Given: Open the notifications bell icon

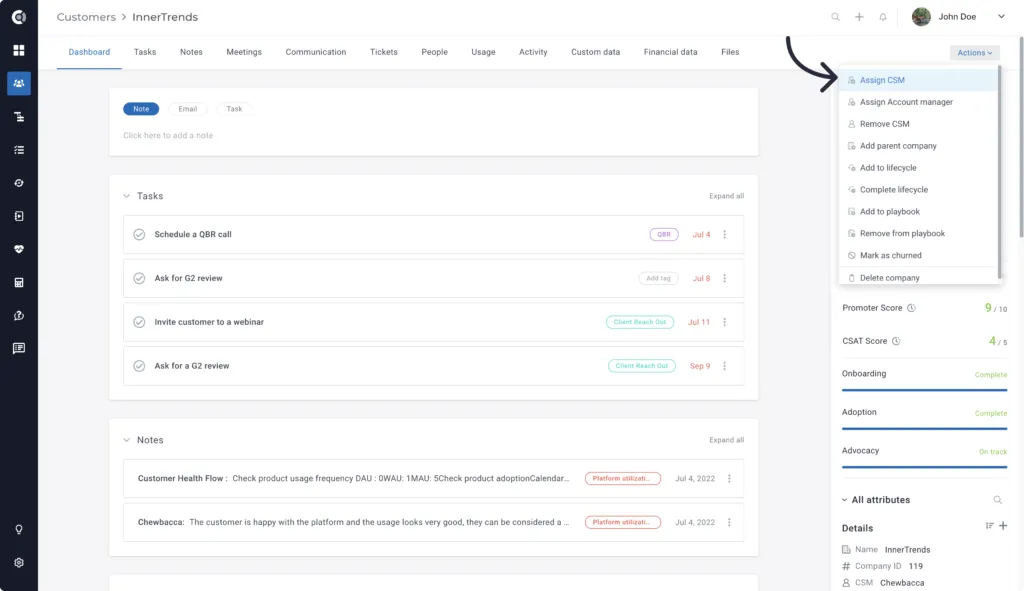Looking at the screenshot, I should [x=883, y=17].
